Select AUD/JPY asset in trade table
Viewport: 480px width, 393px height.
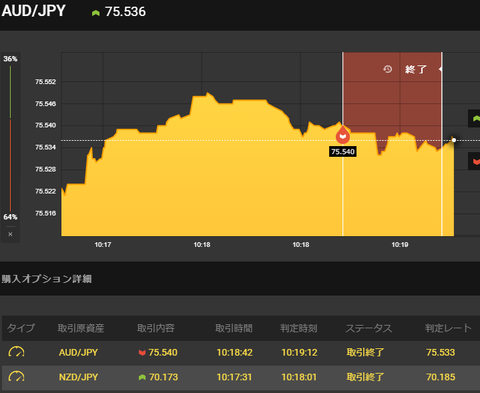click(x=78, y=352)
